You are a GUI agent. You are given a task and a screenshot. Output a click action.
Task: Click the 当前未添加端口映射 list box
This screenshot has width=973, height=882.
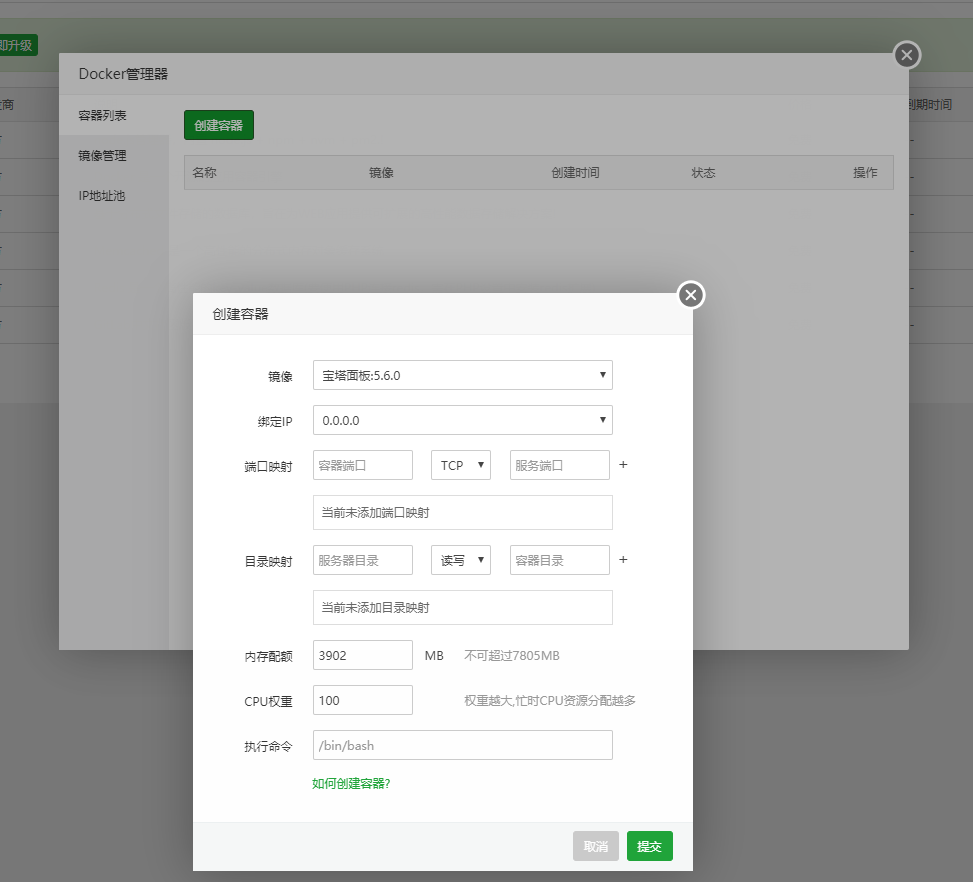(x=462, y=512)
